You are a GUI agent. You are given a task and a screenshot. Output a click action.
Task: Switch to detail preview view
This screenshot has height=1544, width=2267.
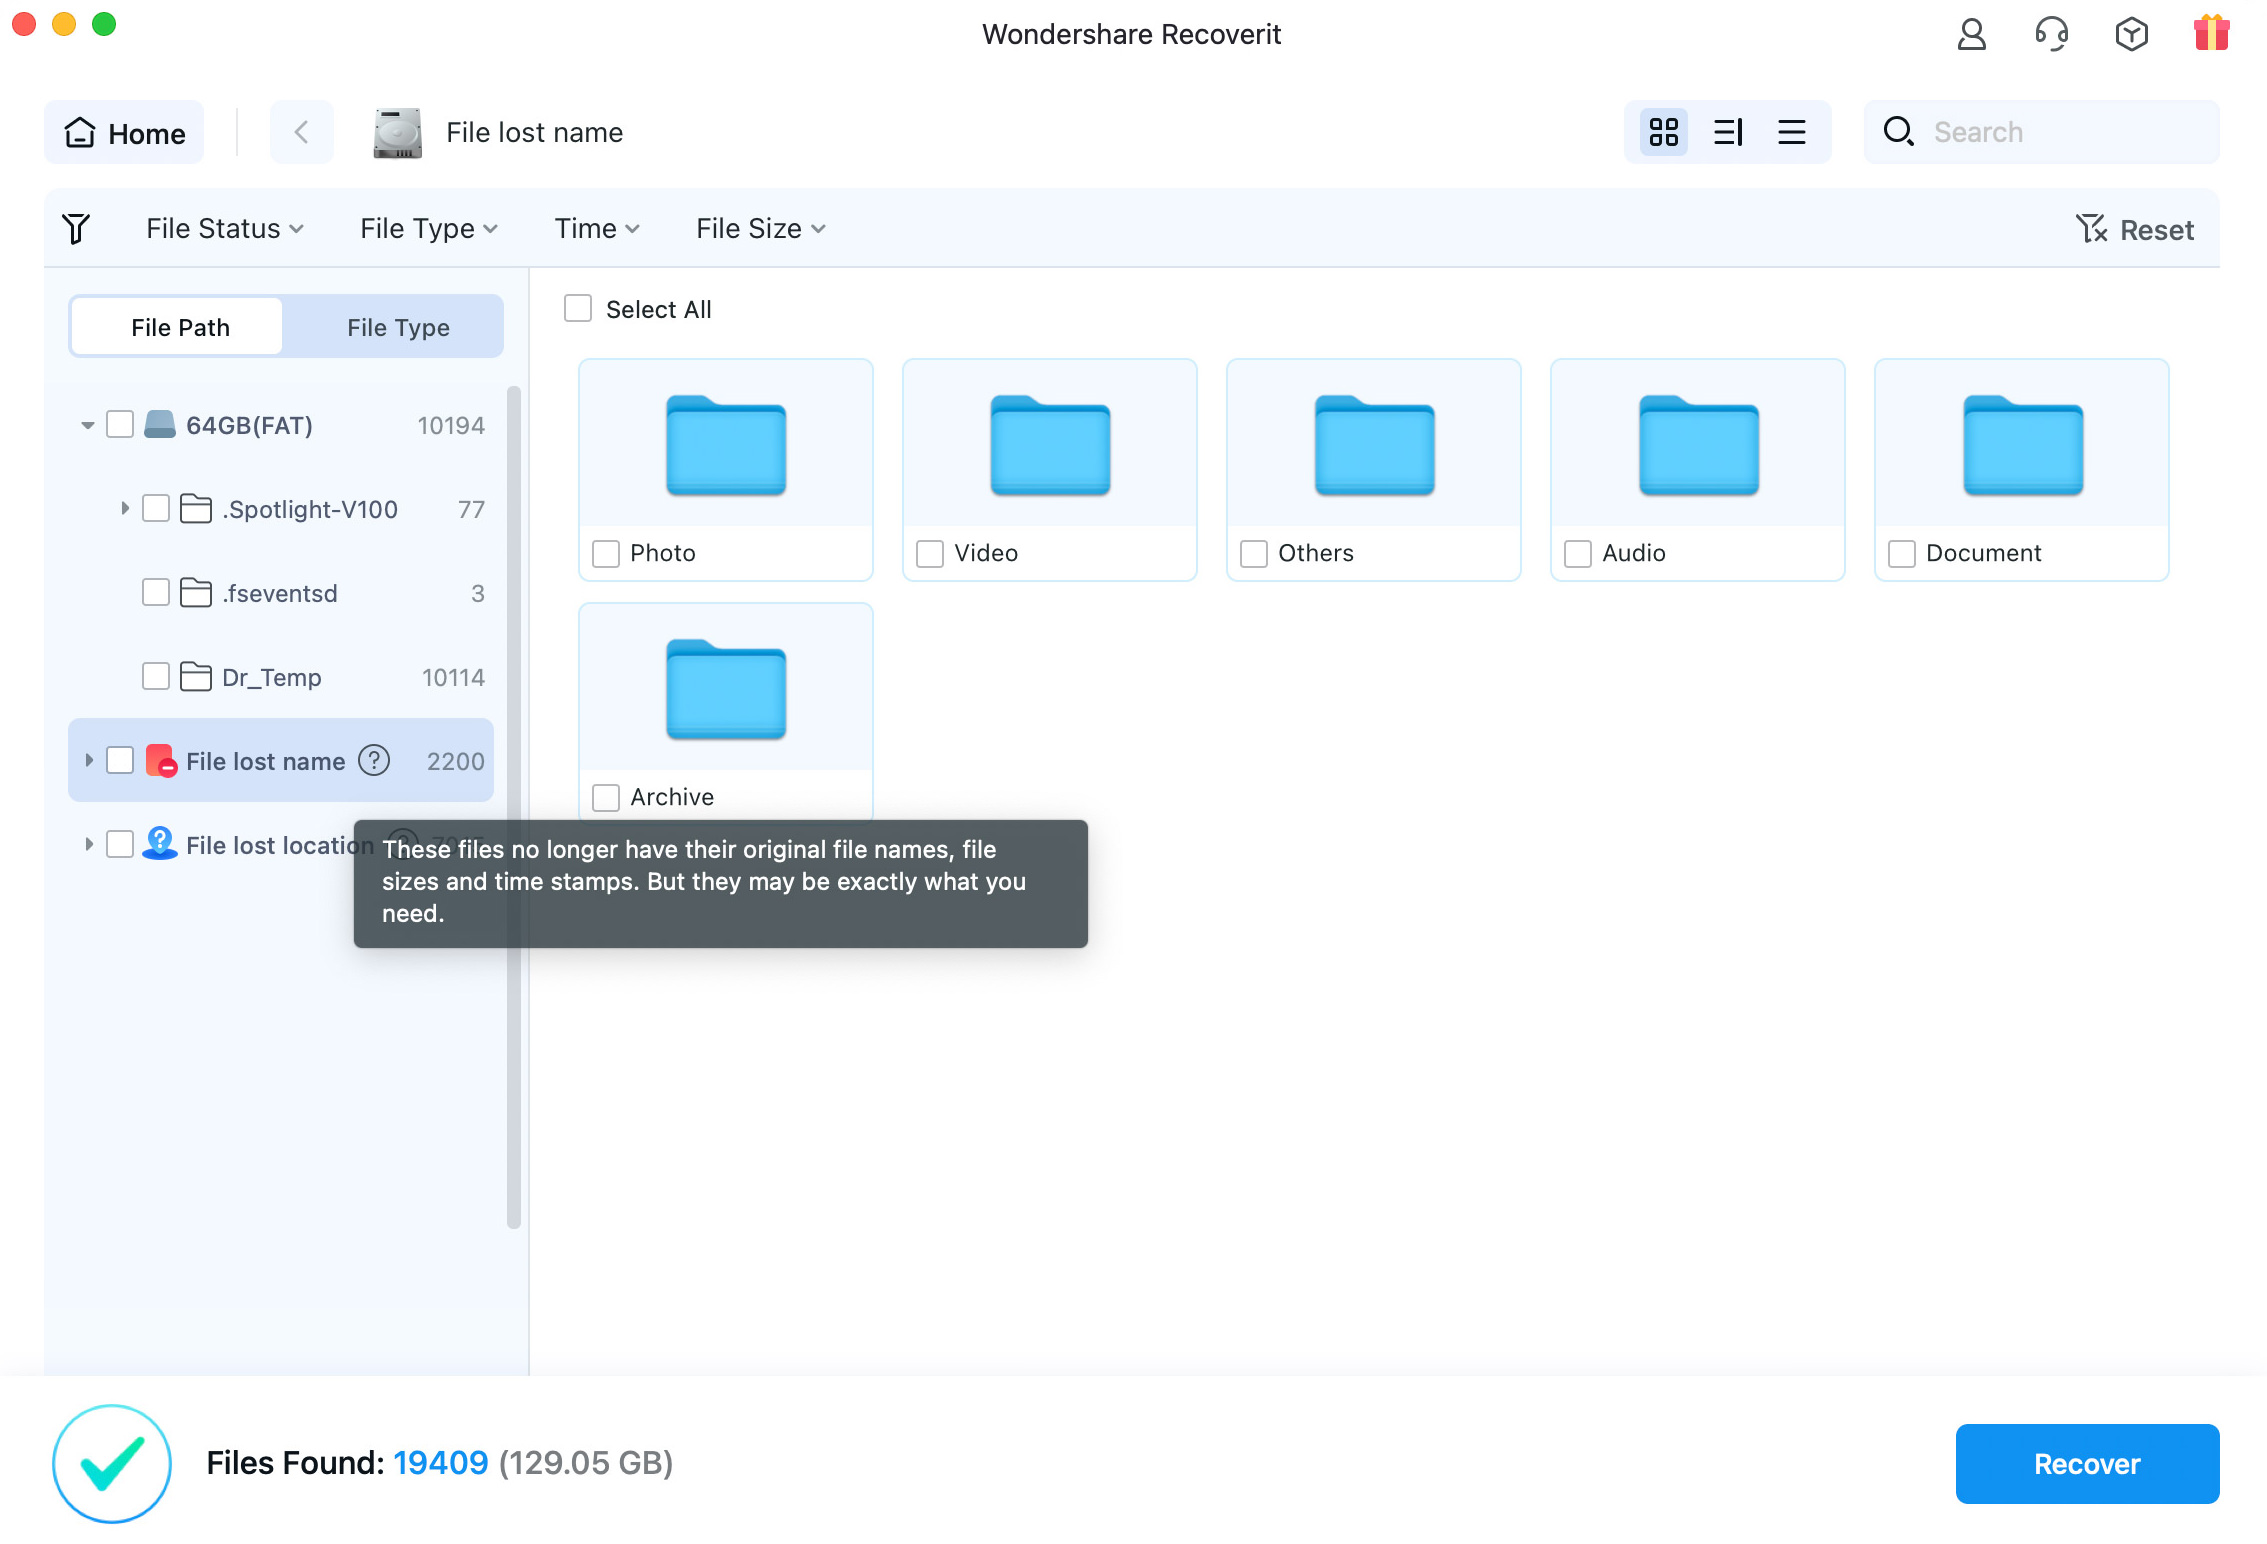point(1728,132)
